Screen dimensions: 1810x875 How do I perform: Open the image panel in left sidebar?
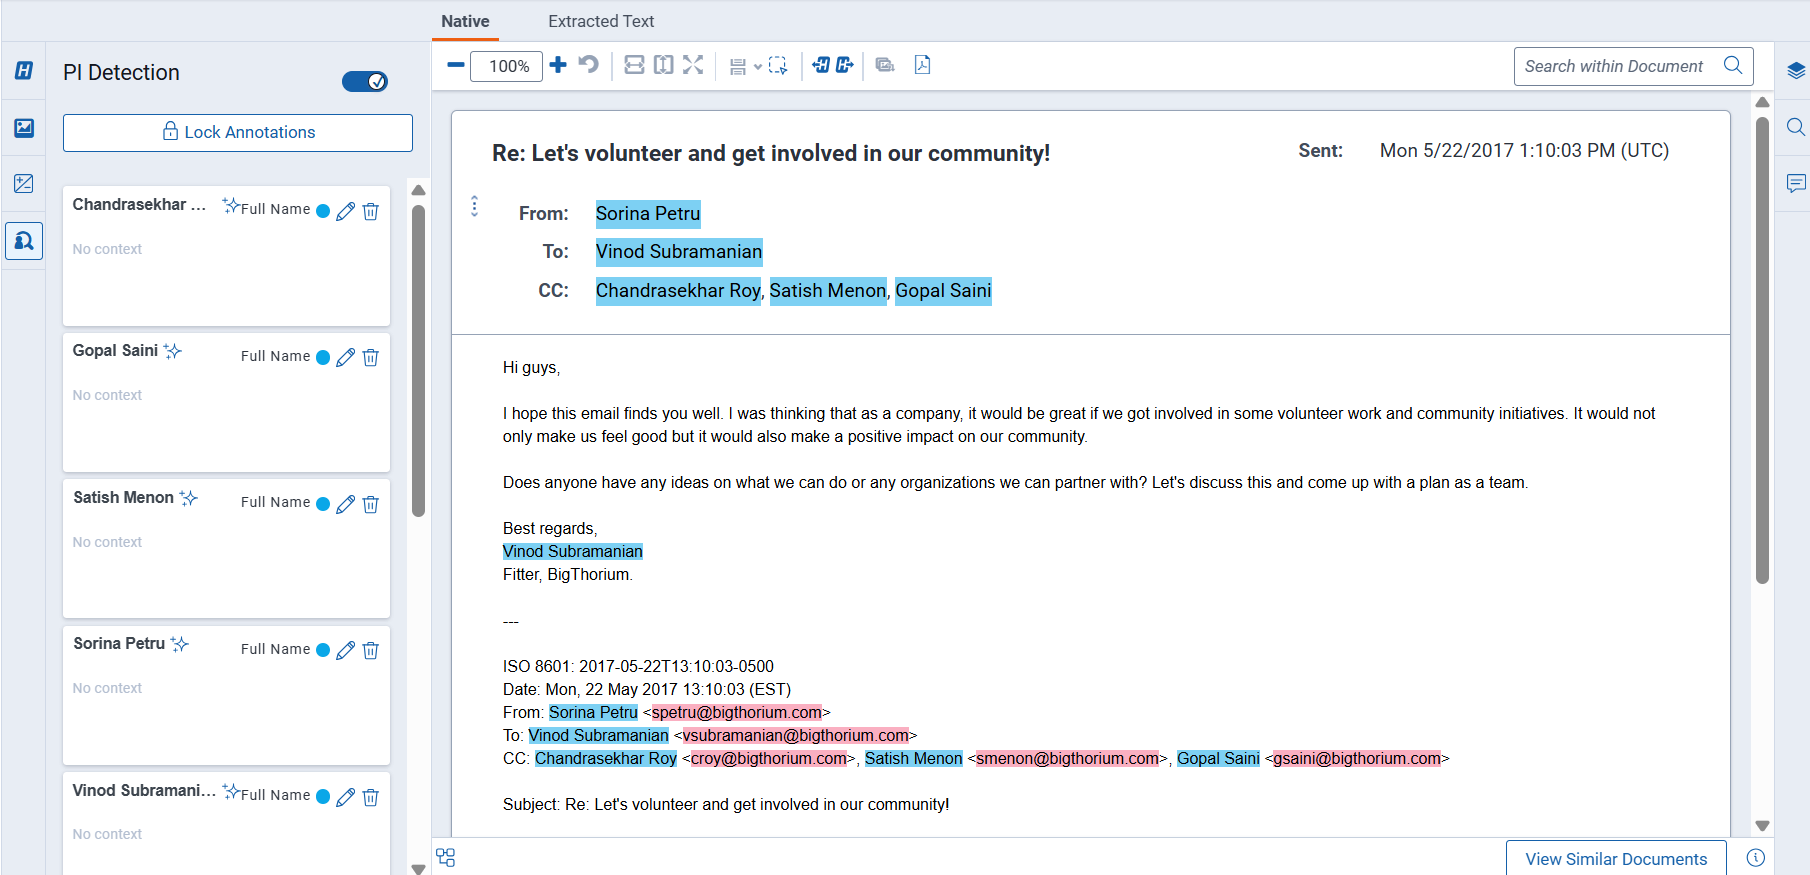[24, 128]
